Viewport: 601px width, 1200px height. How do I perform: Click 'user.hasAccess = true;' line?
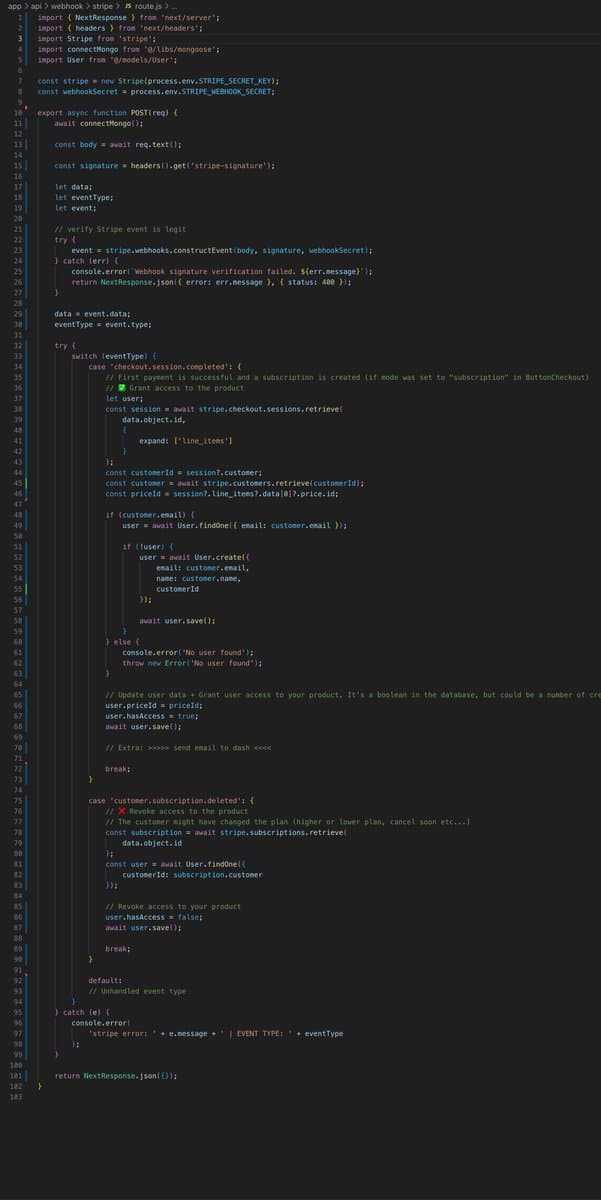coord(154,716)
